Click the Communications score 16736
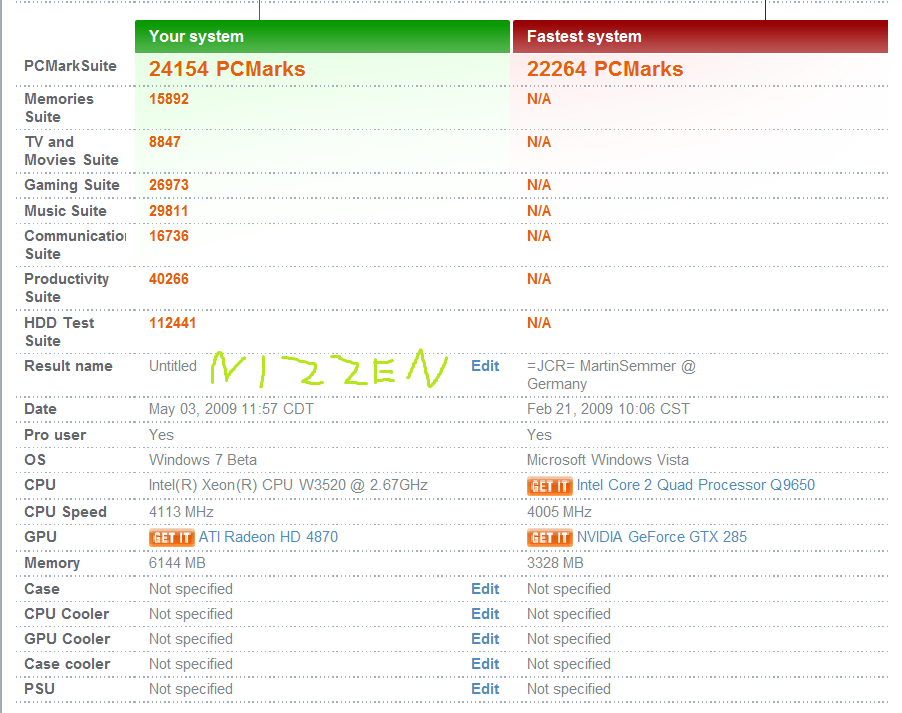Viewport: 902px width, 713px height. click(169, 236)
